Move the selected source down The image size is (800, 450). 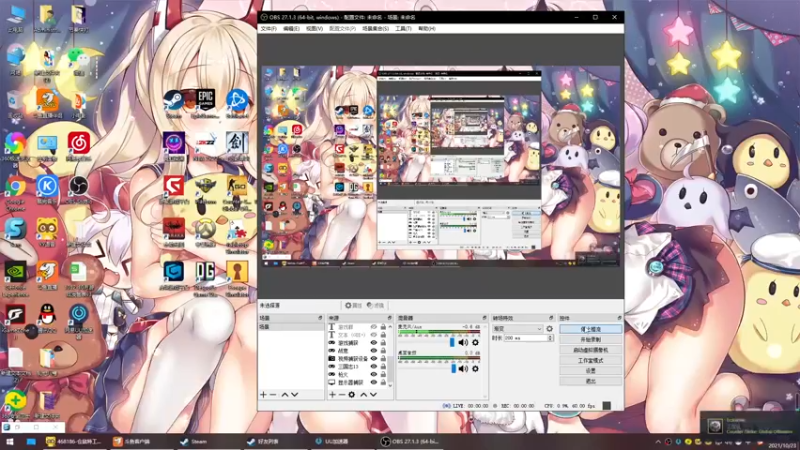[x=373, y=394]
